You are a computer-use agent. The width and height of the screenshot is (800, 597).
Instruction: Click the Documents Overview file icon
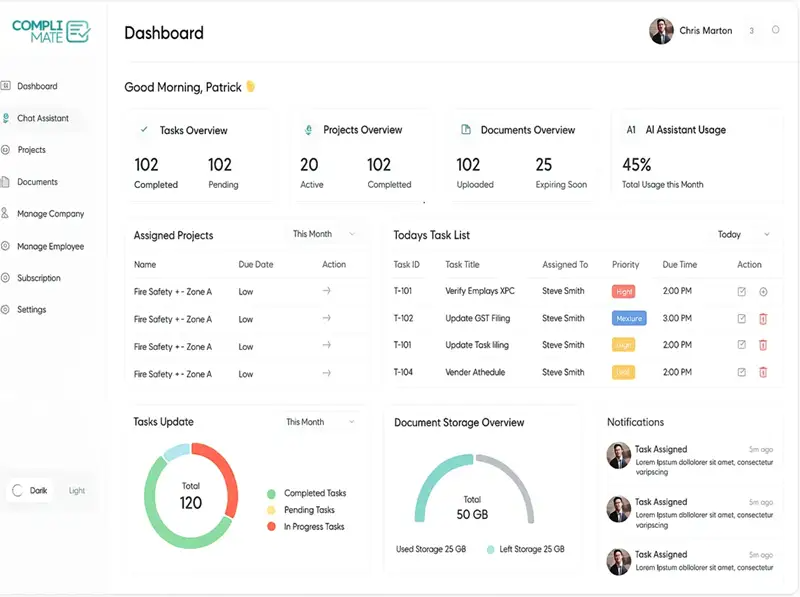[466, 130]
